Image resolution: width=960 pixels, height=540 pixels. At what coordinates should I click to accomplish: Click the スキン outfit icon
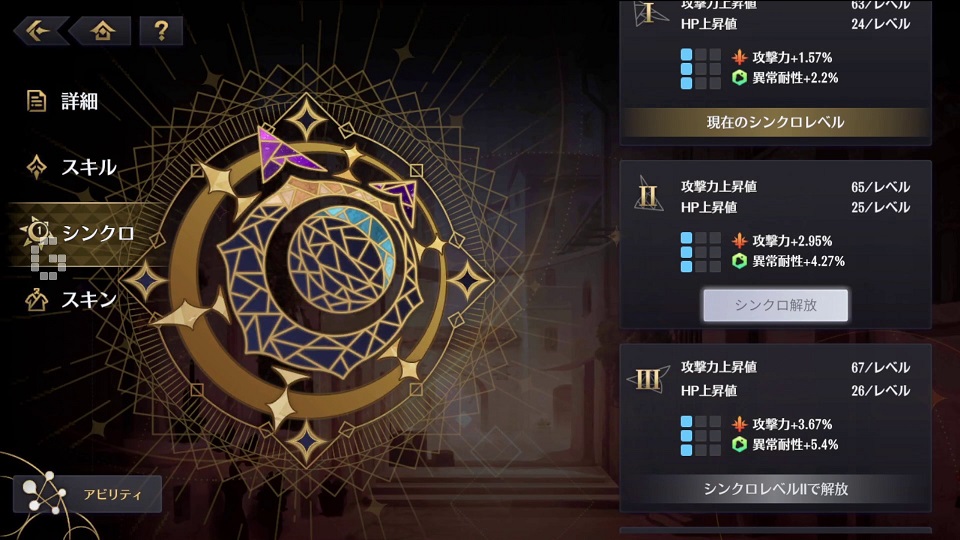[37, 300]
